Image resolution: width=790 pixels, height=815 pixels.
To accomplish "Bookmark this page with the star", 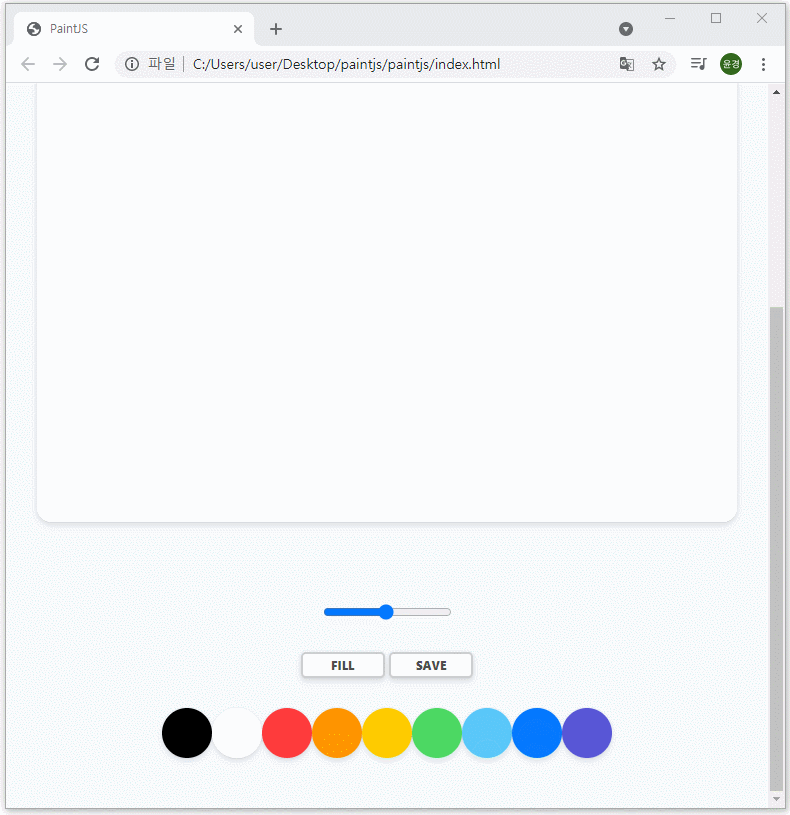I will click(659, 64).
